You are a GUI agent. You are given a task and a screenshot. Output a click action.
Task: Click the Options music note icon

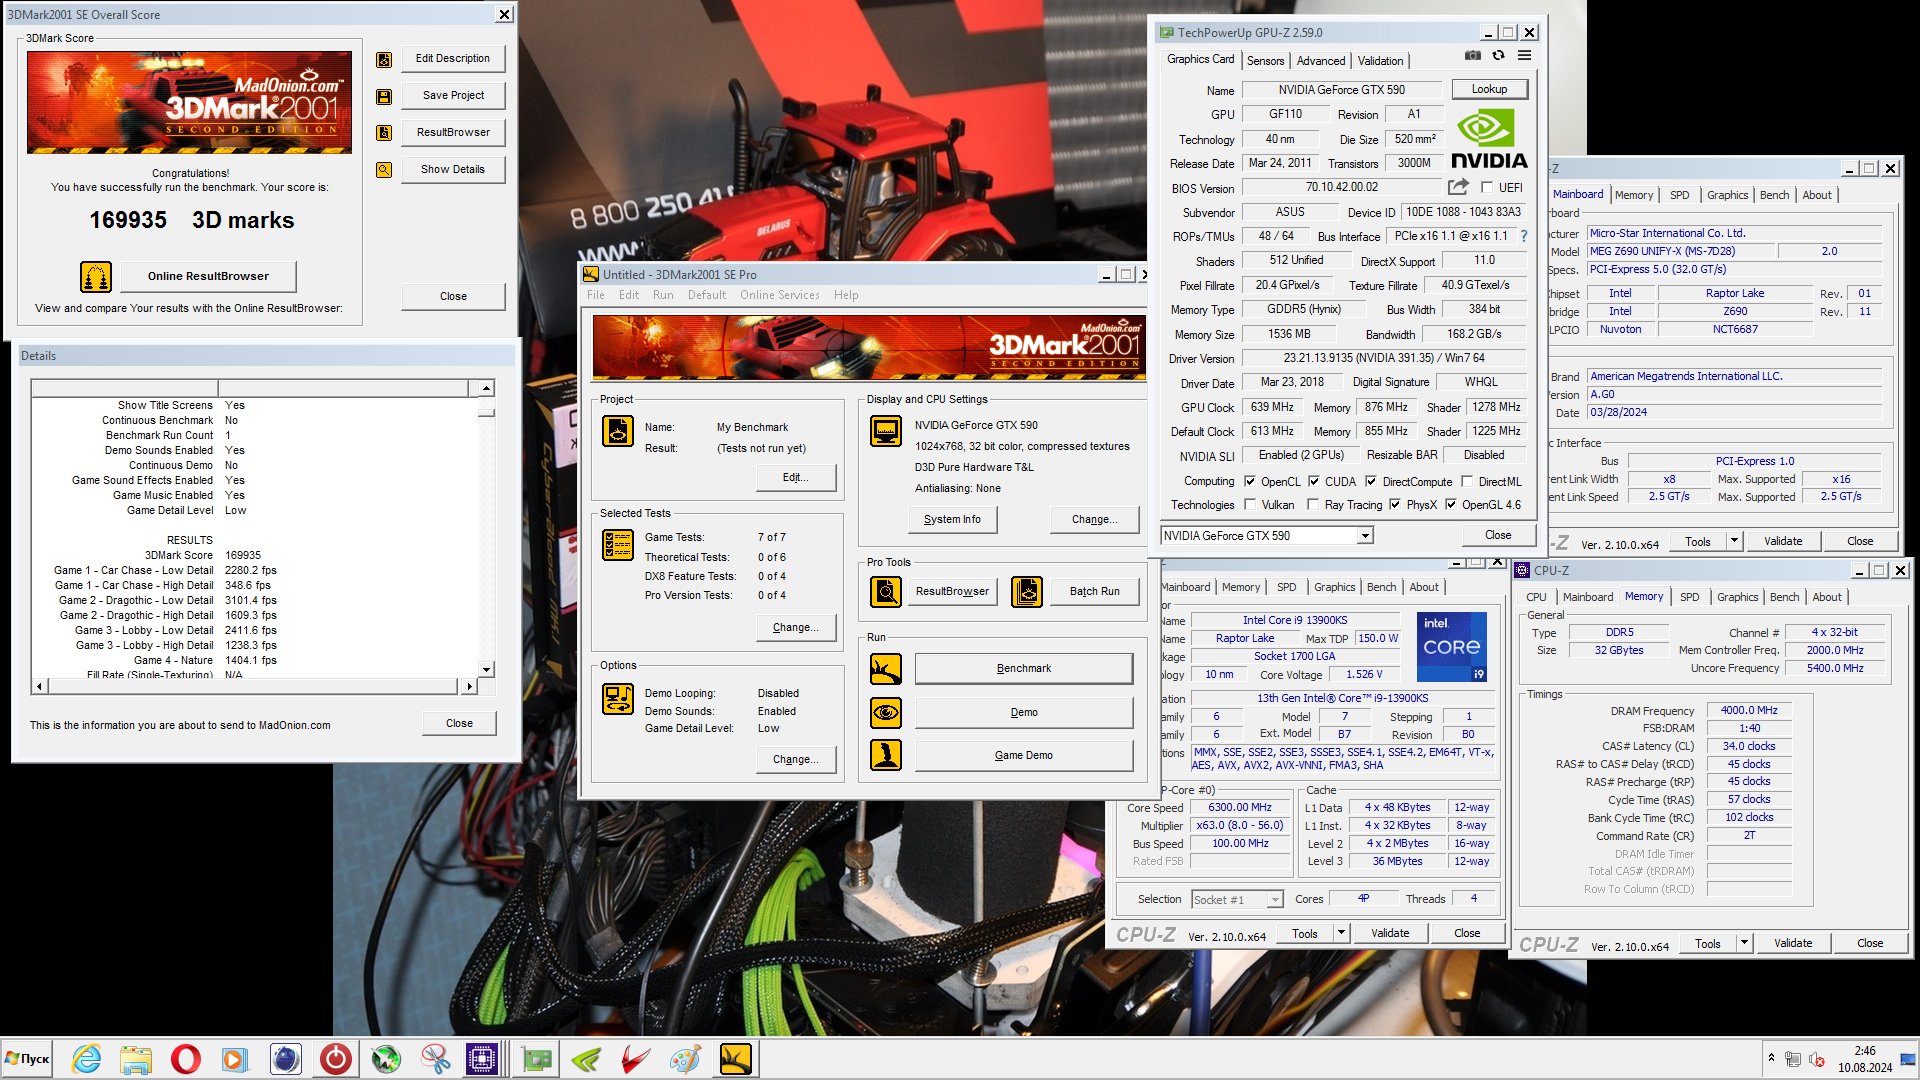[x=618, y=698]
